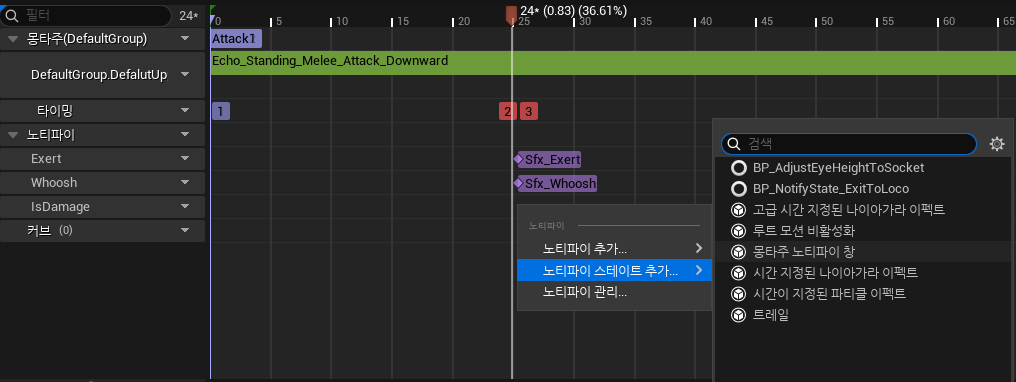Click the icon beside 몽타주 노티파이 창
This screenshot has width=1016, height=382.
(739, 252)
